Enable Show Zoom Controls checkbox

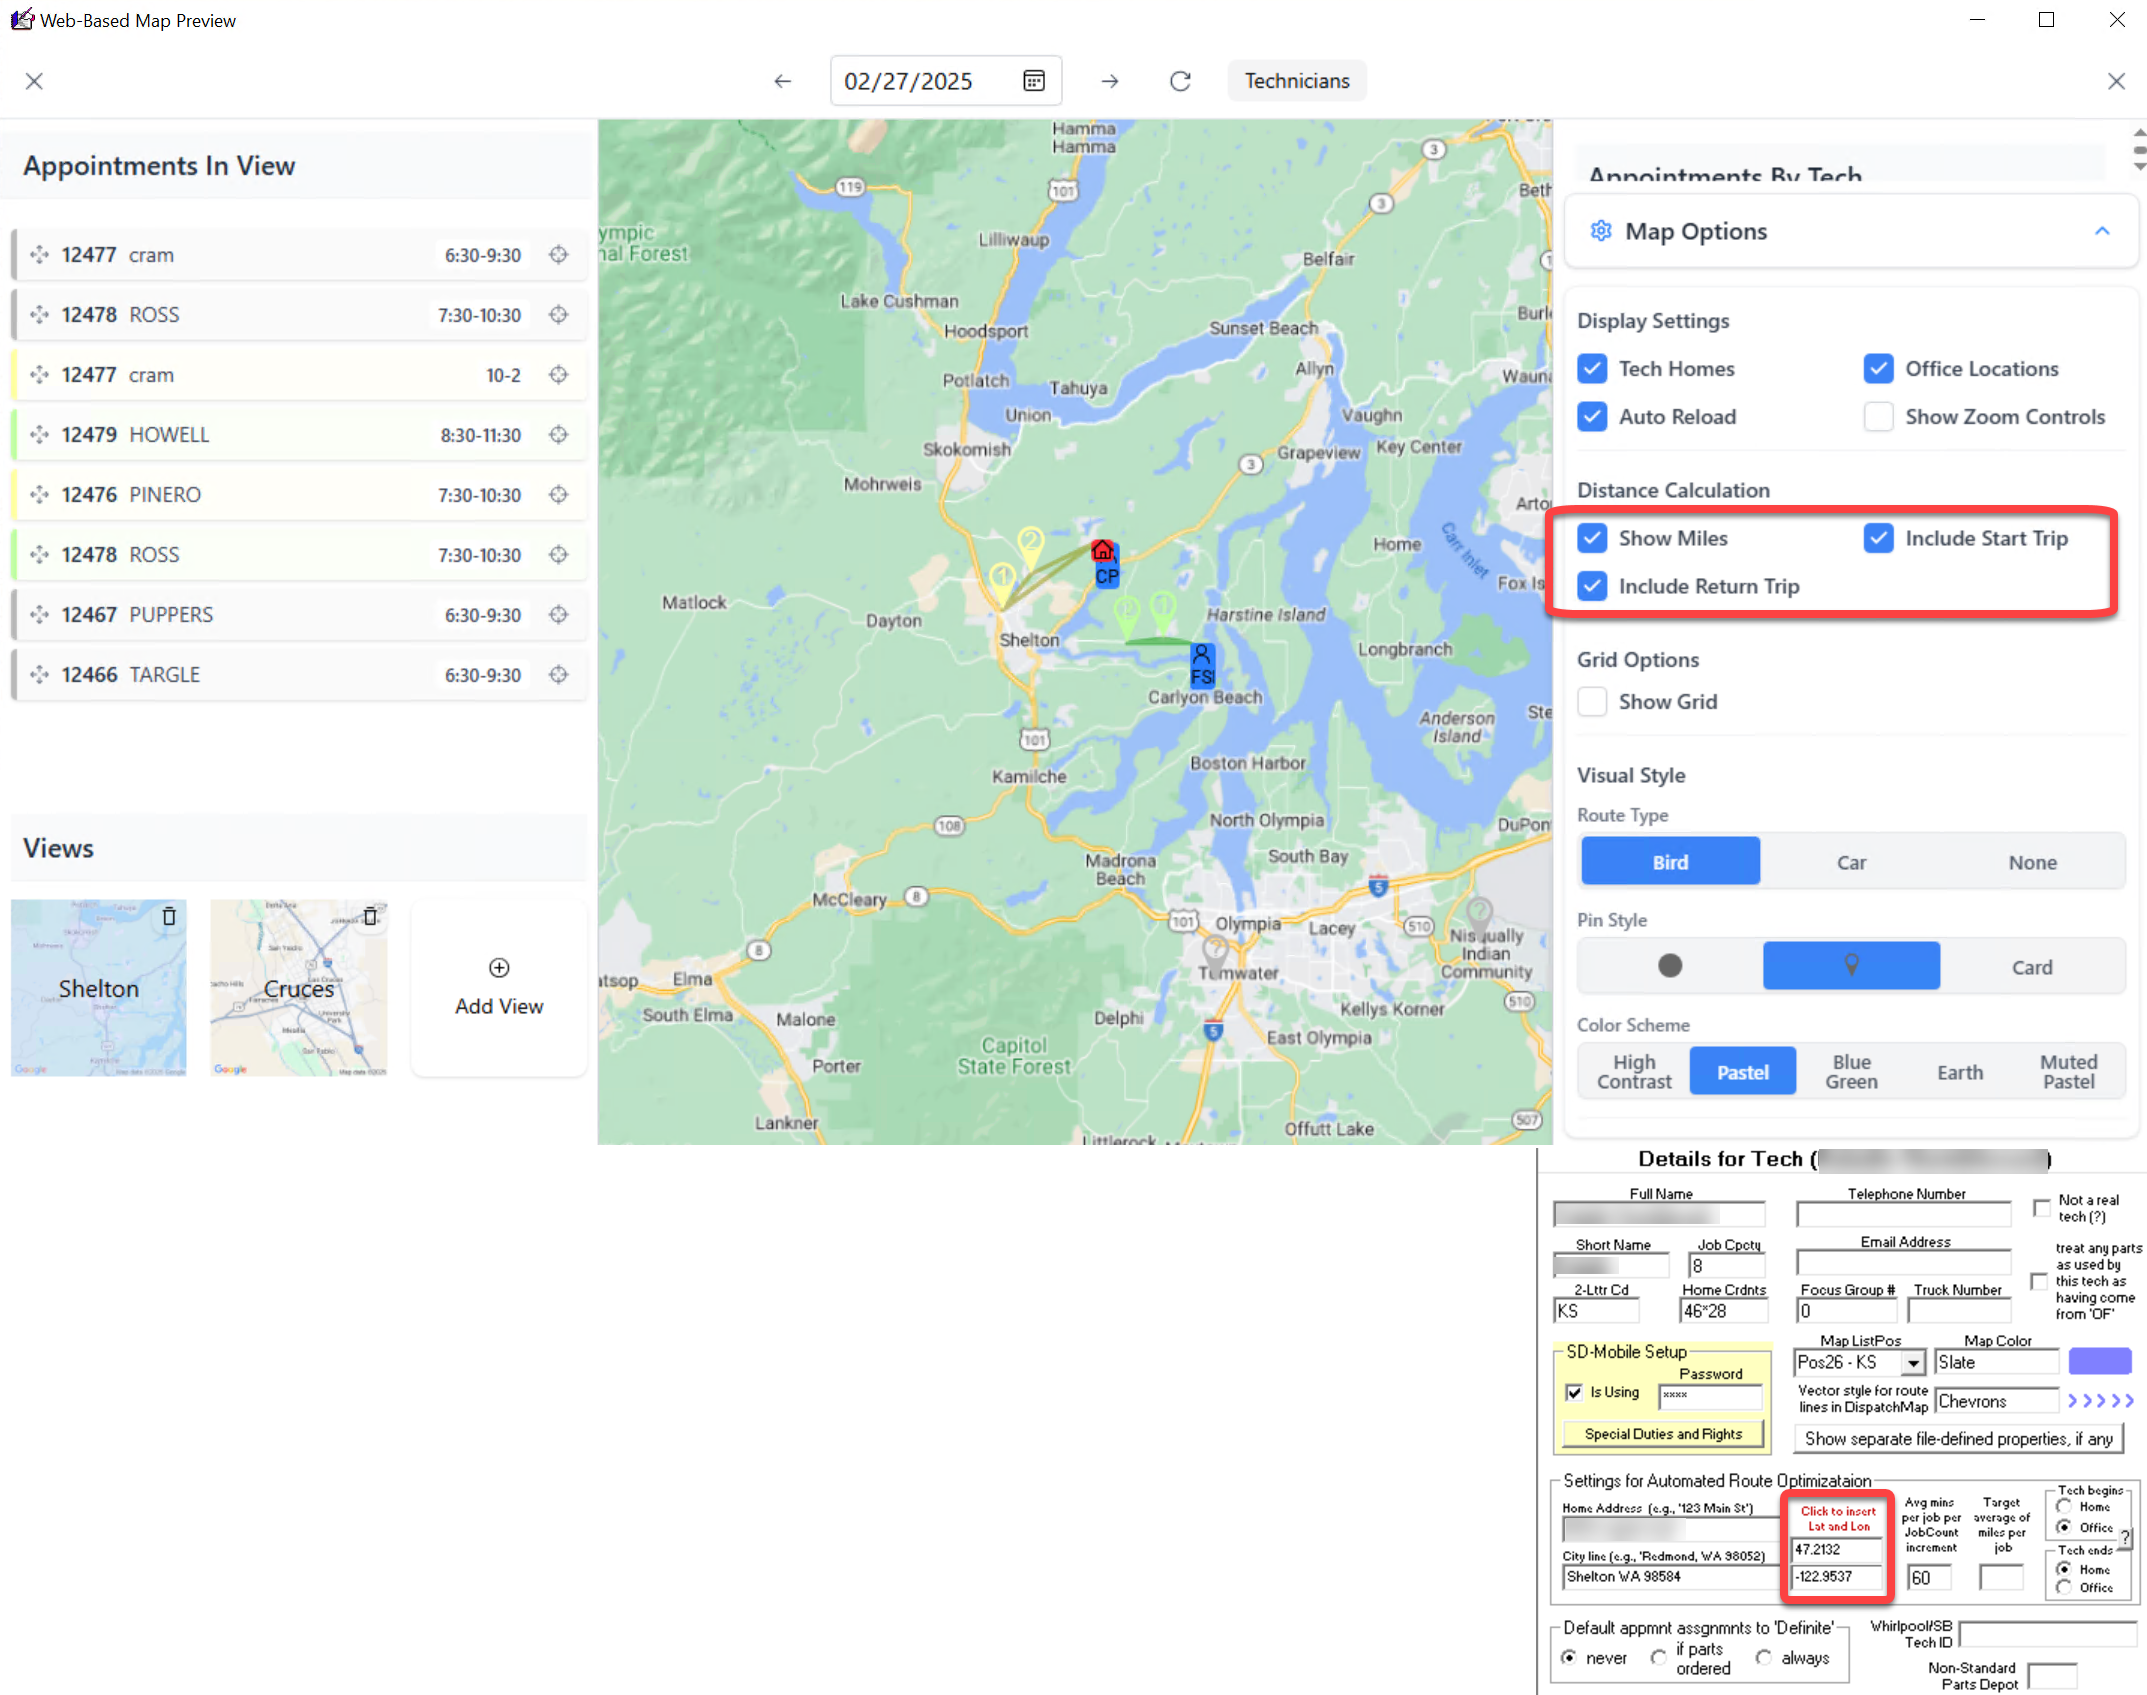[x=1878, y=416]
